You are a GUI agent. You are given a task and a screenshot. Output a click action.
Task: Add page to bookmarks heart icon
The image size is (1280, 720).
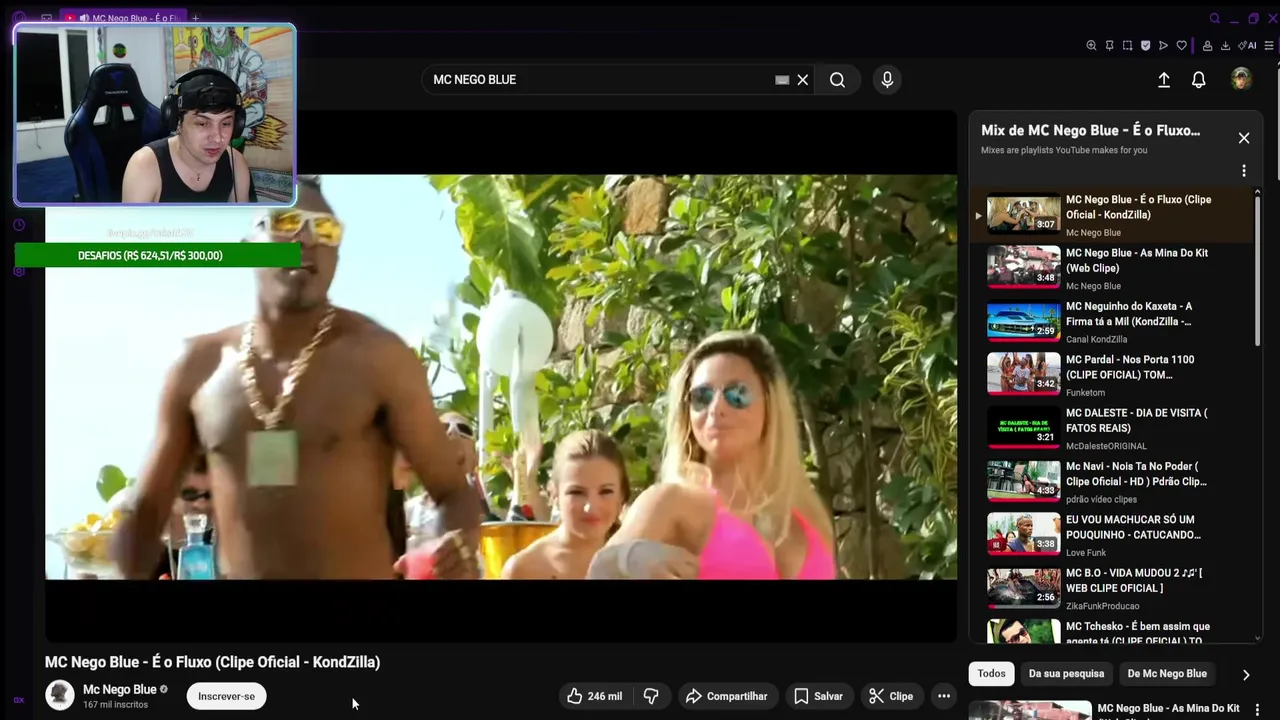(1181, 45)
